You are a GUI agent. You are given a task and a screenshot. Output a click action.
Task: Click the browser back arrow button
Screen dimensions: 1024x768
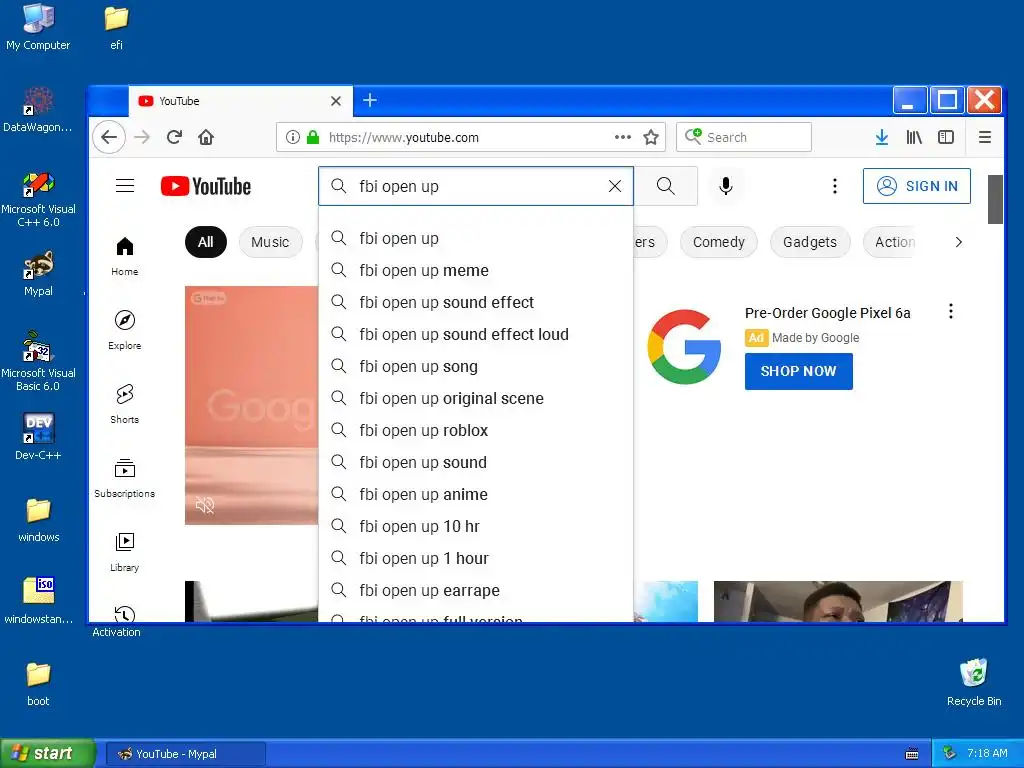[108, 137]
